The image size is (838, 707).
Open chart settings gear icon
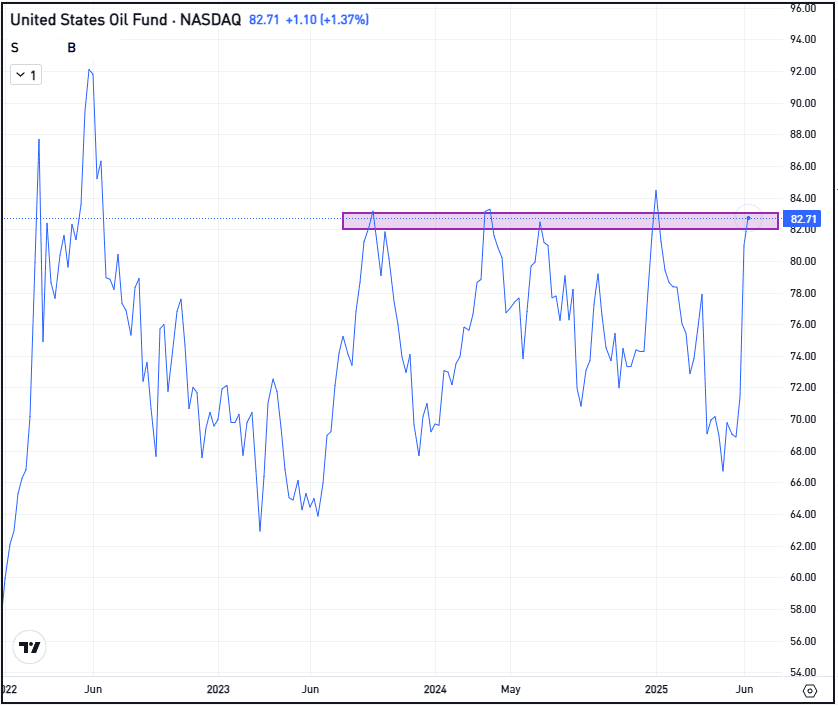810,691
